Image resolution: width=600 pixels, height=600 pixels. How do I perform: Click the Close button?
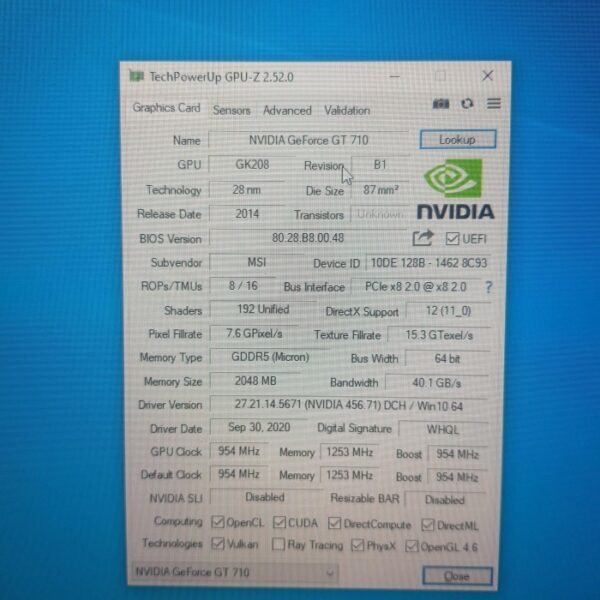tap(457, 576)
